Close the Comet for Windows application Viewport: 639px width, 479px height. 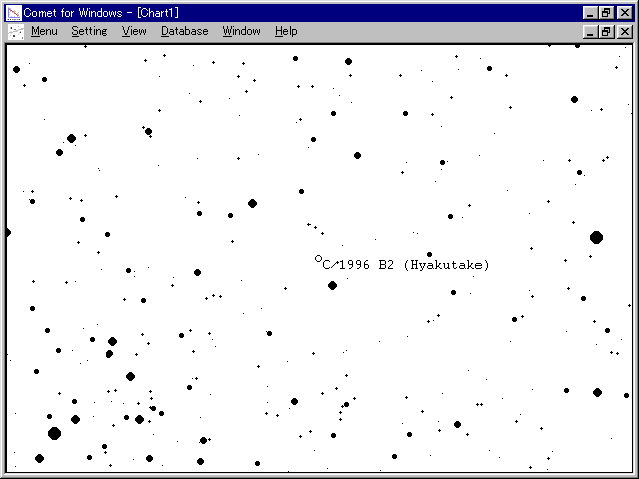(x=624, y=12)
